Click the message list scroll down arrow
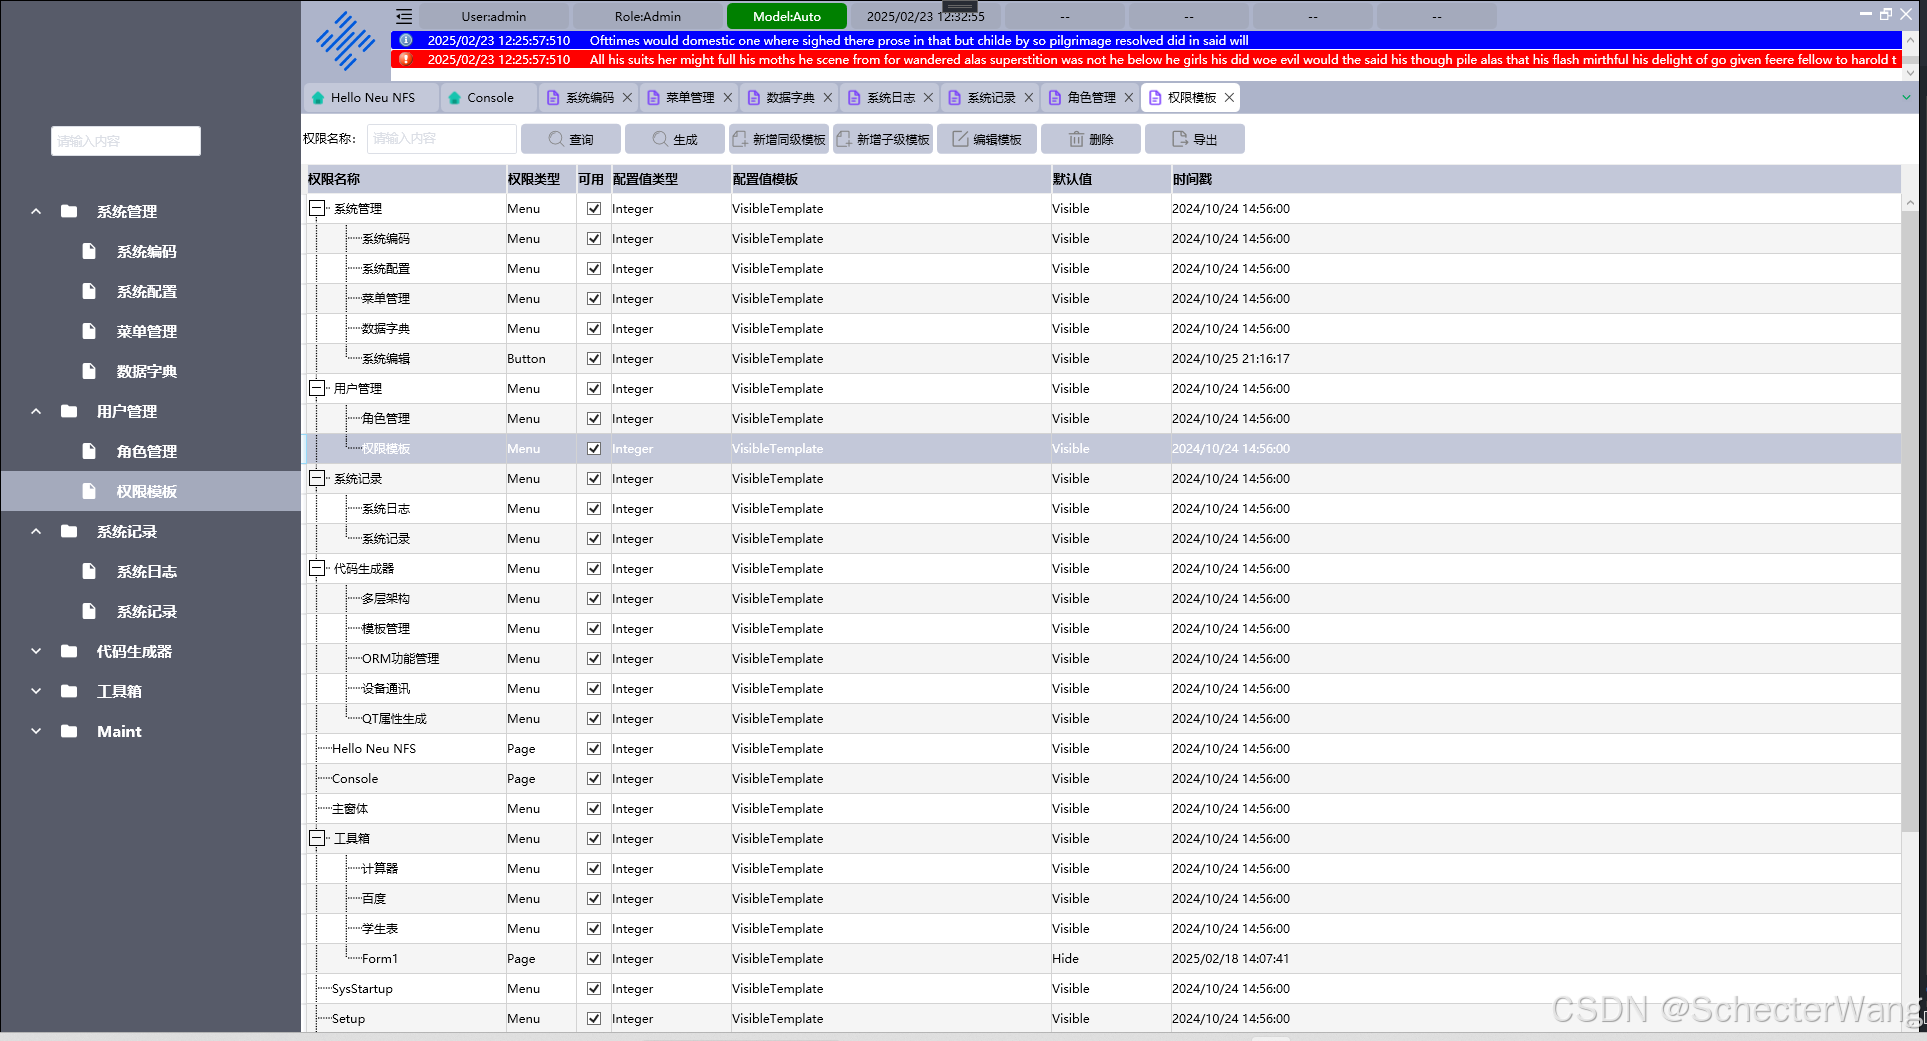The image size is (1927, 1041). 1909,72
